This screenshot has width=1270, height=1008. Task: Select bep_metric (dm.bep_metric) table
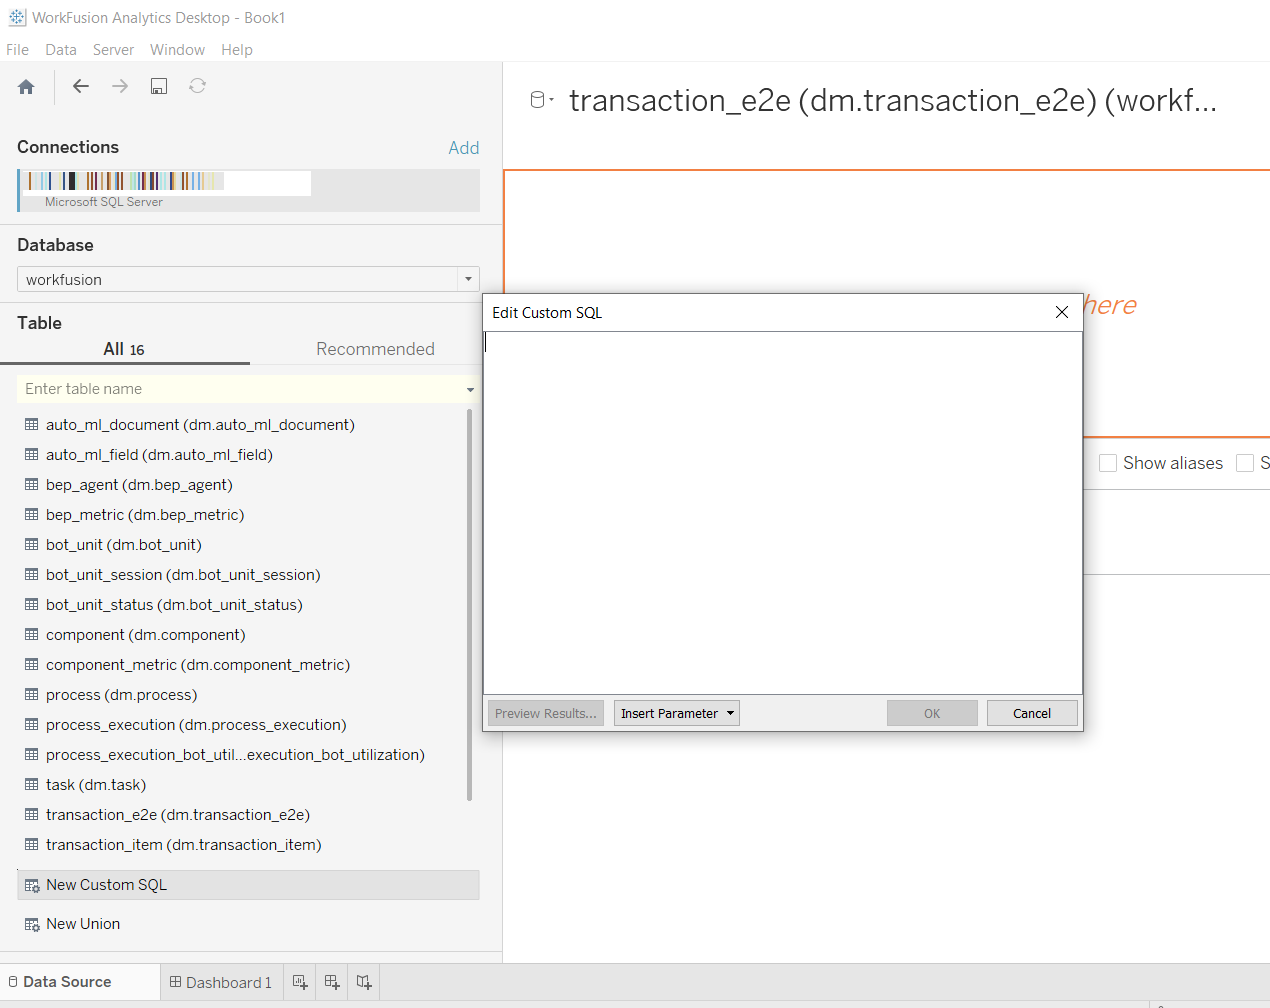[x=145, y=514]
